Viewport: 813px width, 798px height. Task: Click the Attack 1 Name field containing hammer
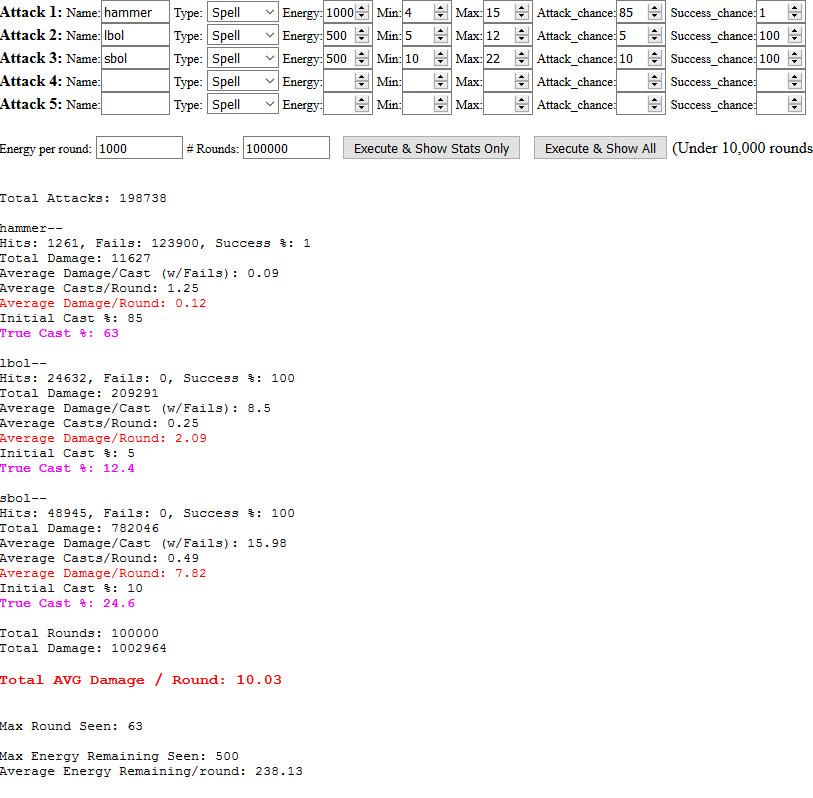(x=135, y=12)
